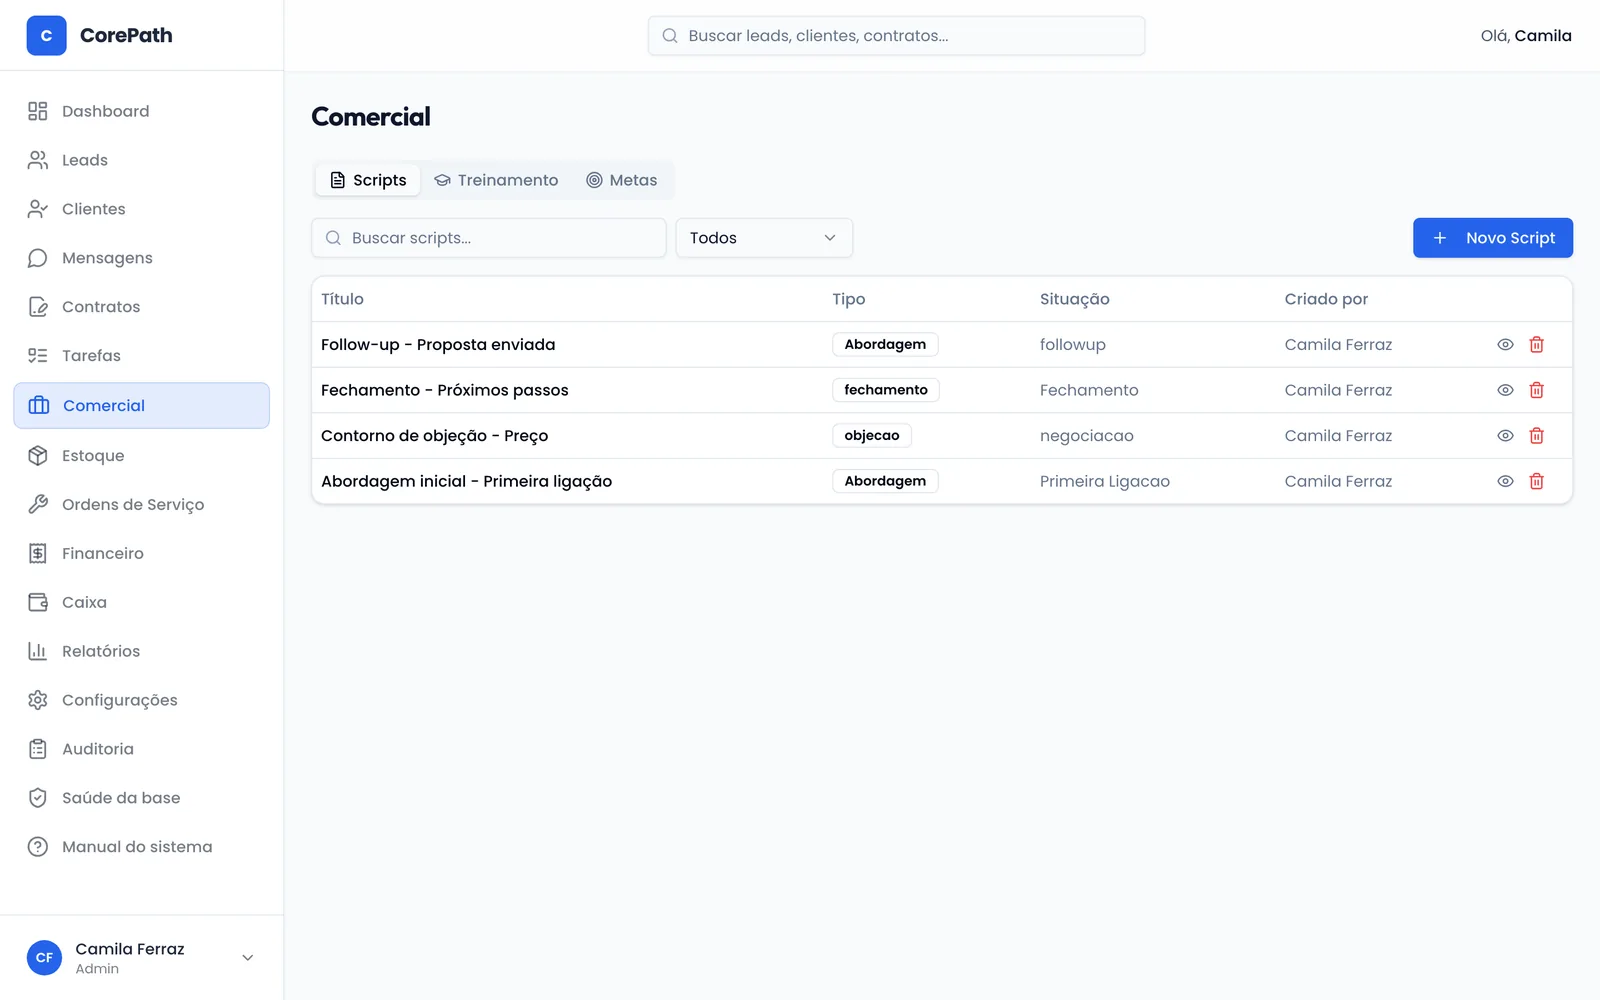Click the Manual do sistema help icon

tap(38, 847)
